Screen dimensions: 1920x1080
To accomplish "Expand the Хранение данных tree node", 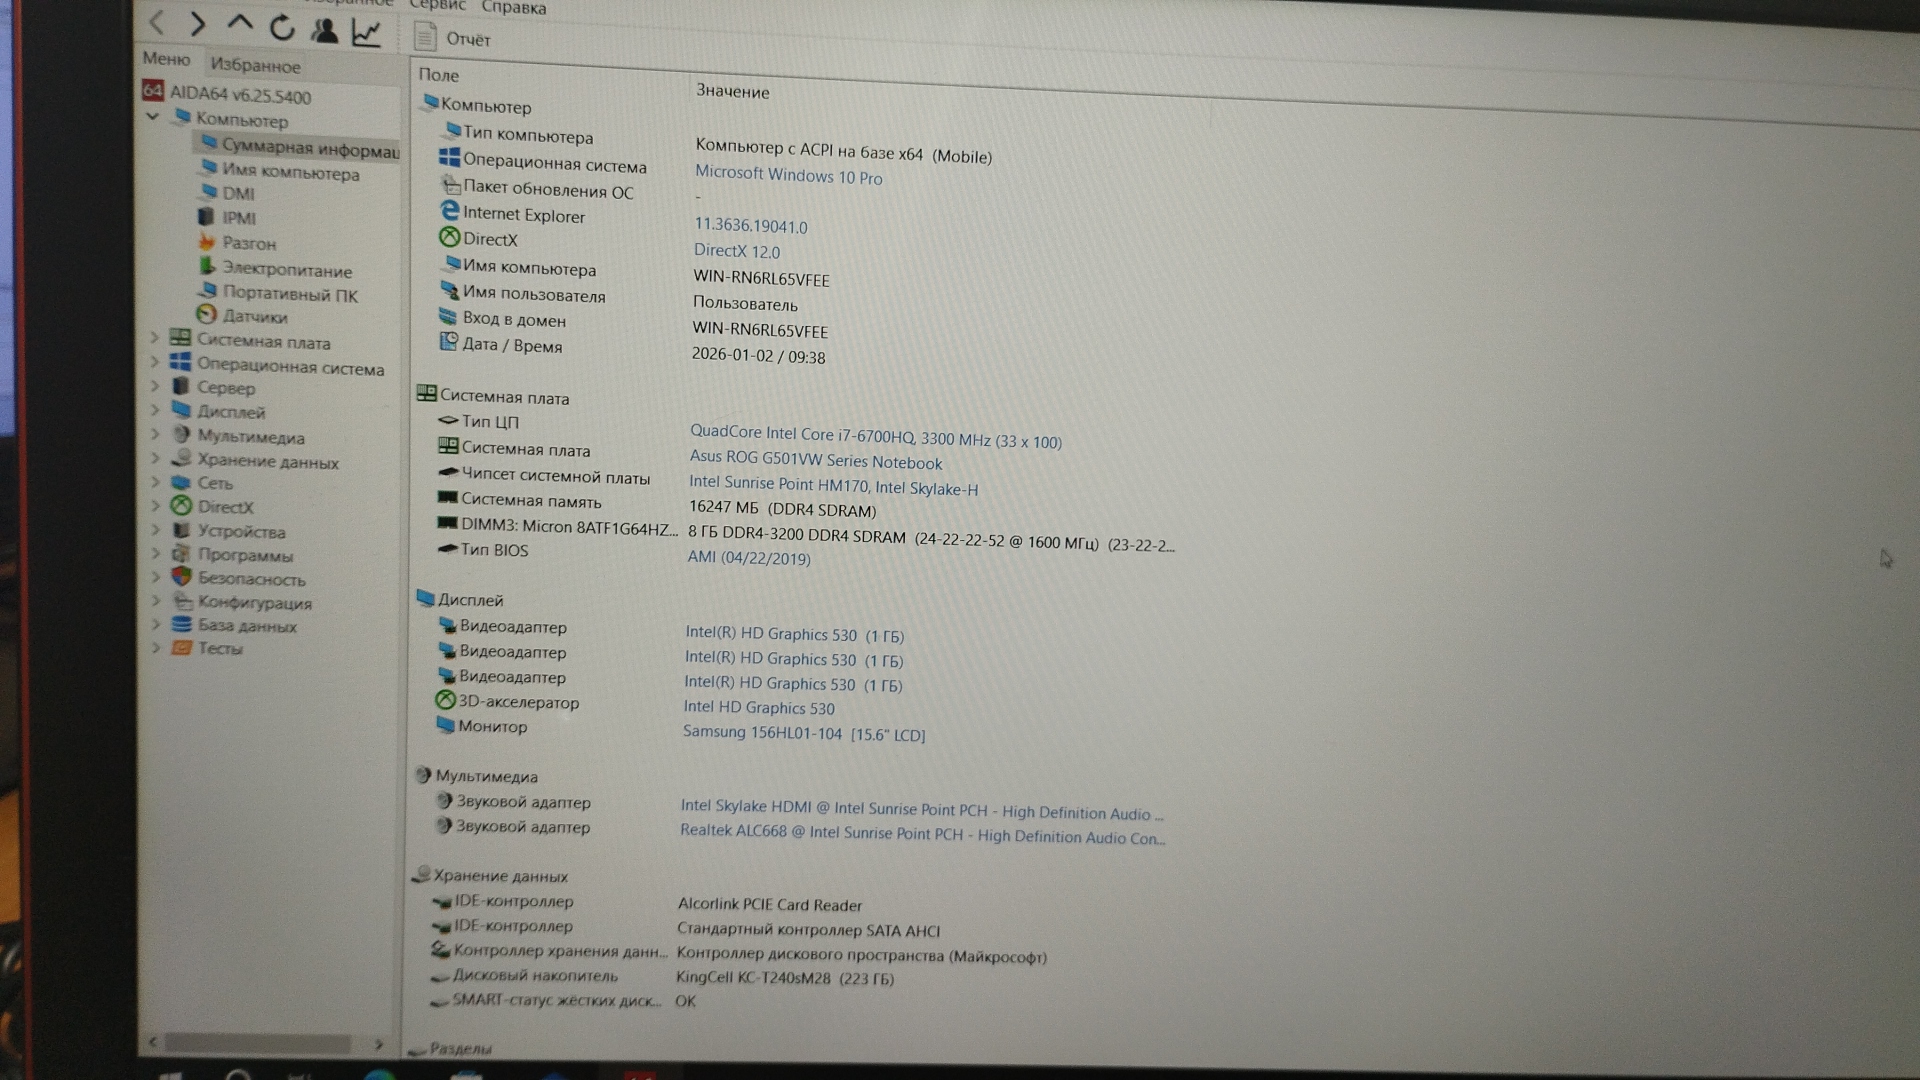I will pyautogui.click(x=155, y=458).
